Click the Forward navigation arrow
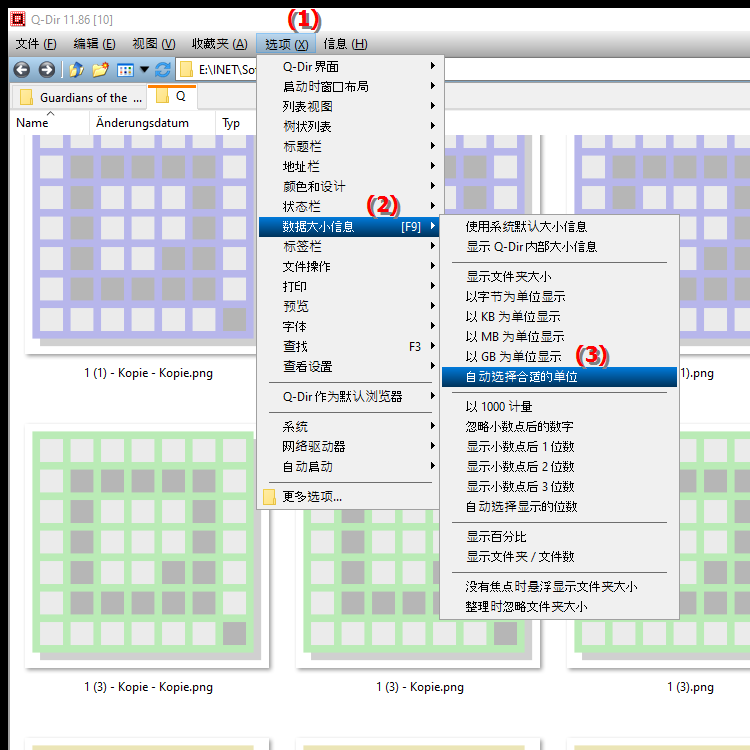 click(x=46, y=70)
